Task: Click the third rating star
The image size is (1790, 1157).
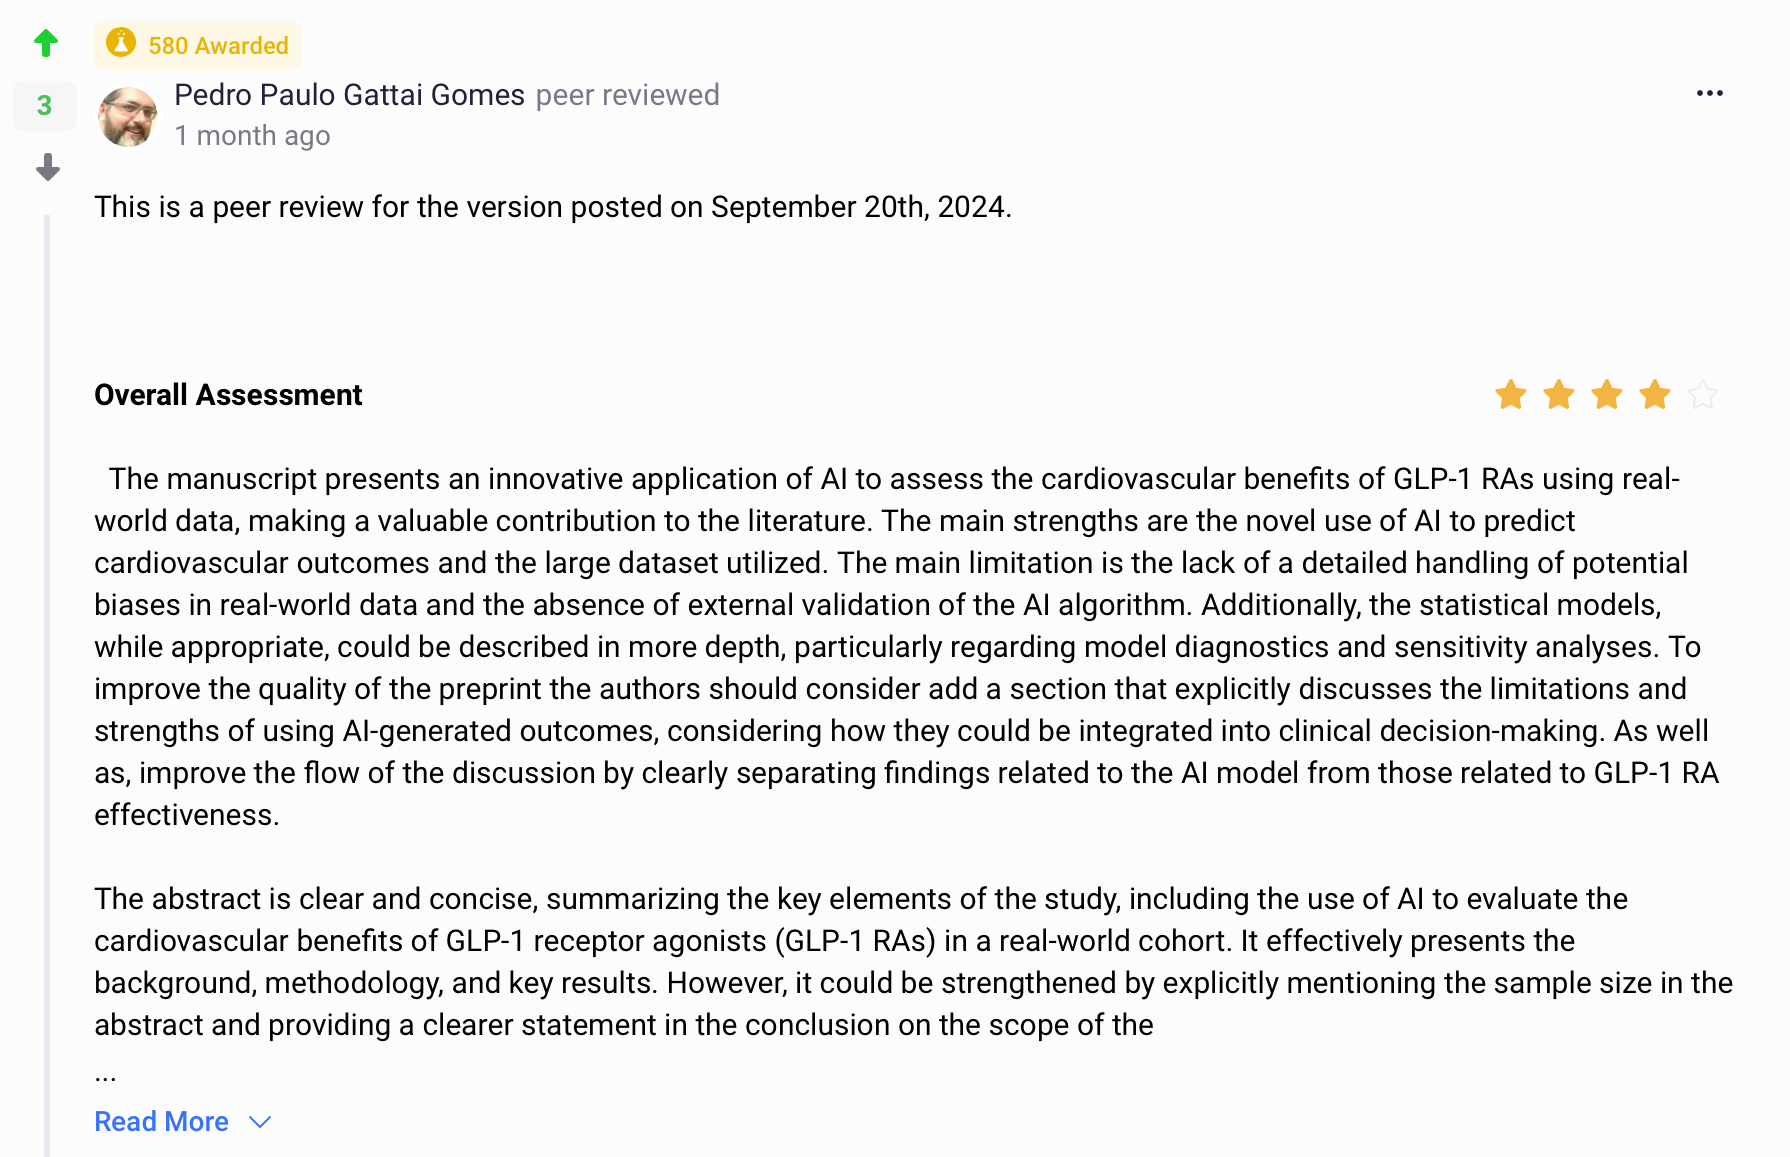Action: point(1606,395)
